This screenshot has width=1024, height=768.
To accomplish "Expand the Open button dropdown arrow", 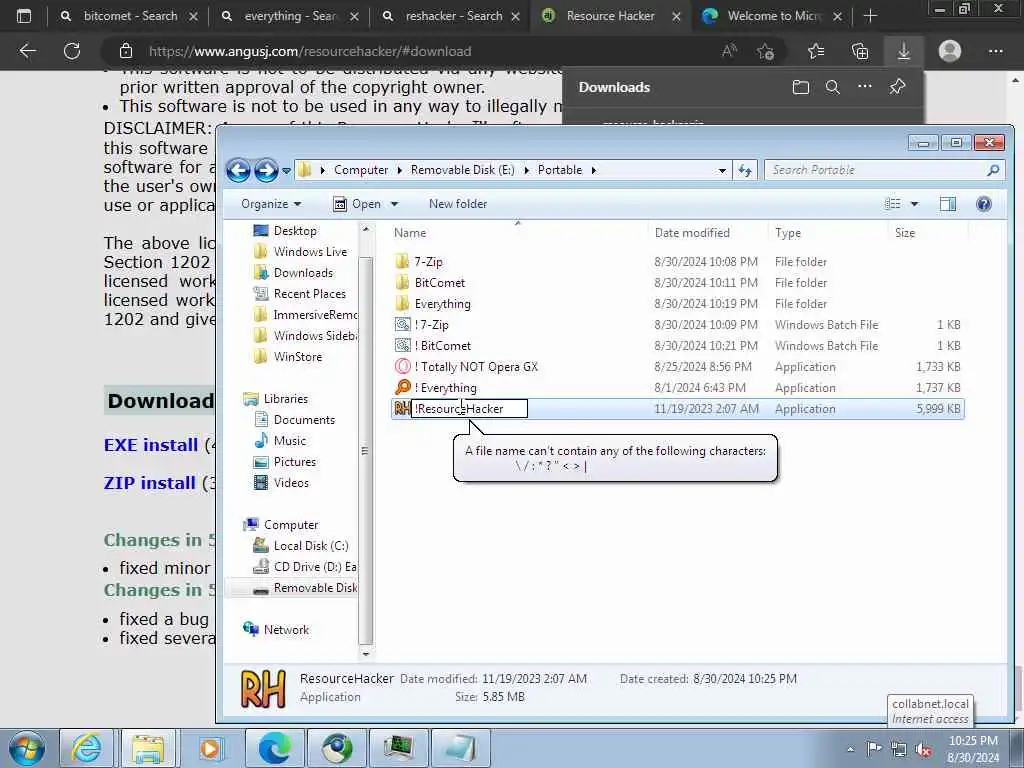I will point(394,204).
